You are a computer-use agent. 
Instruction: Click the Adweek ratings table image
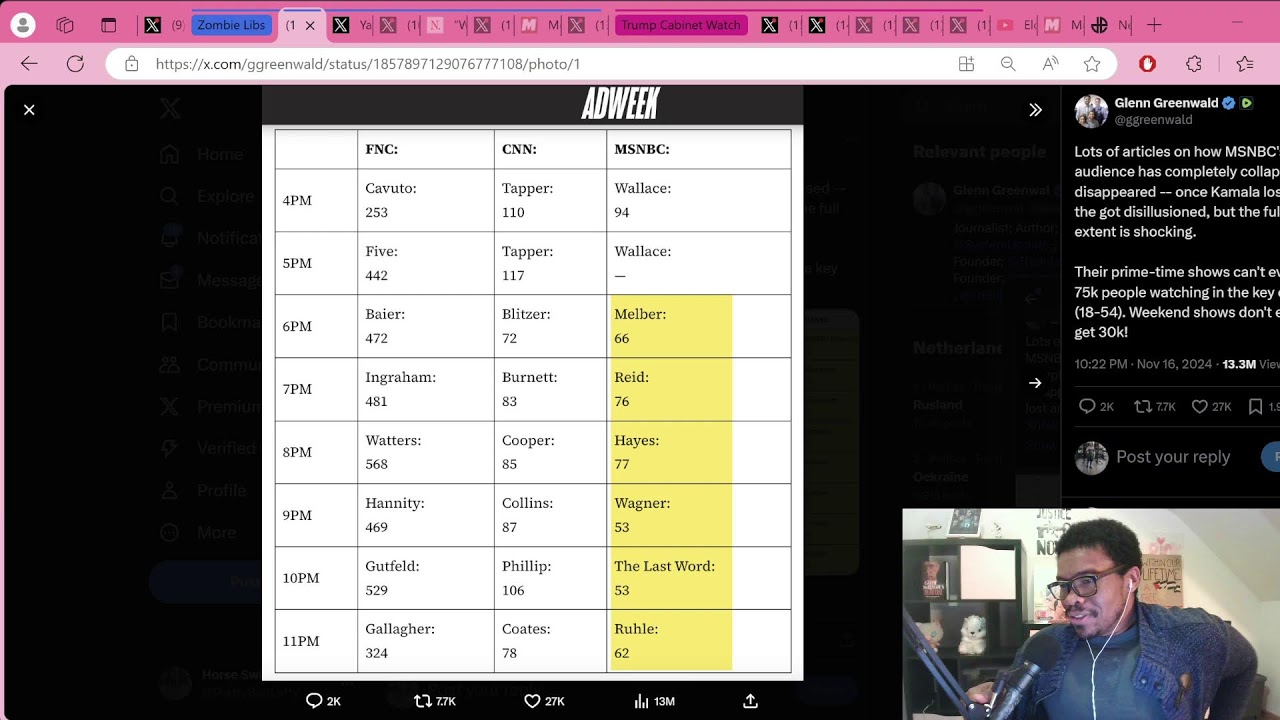(532, 382)
